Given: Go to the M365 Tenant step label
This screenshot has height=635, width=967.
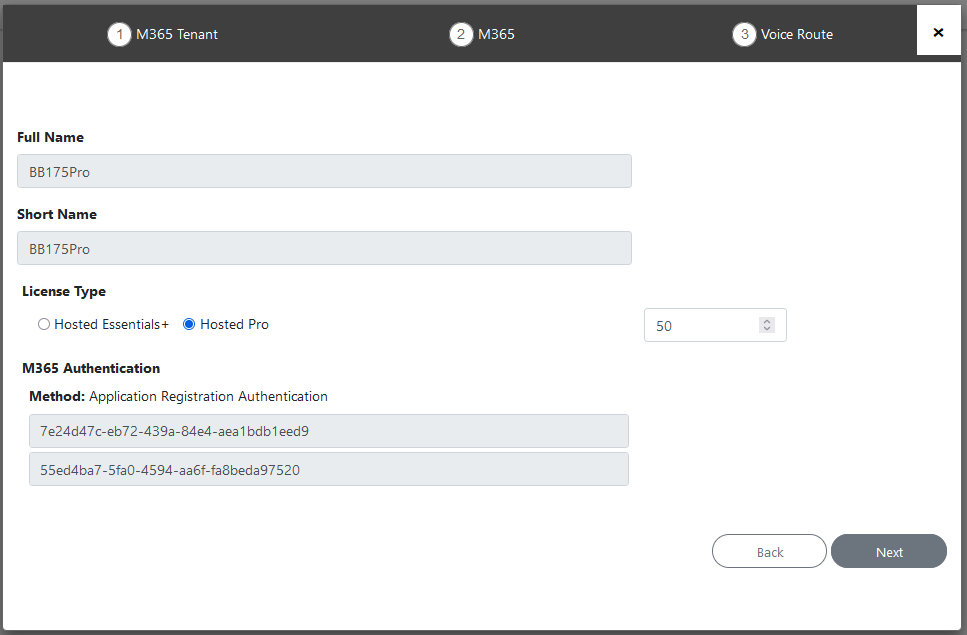Looking at the screenshot, I should point(177,35).
